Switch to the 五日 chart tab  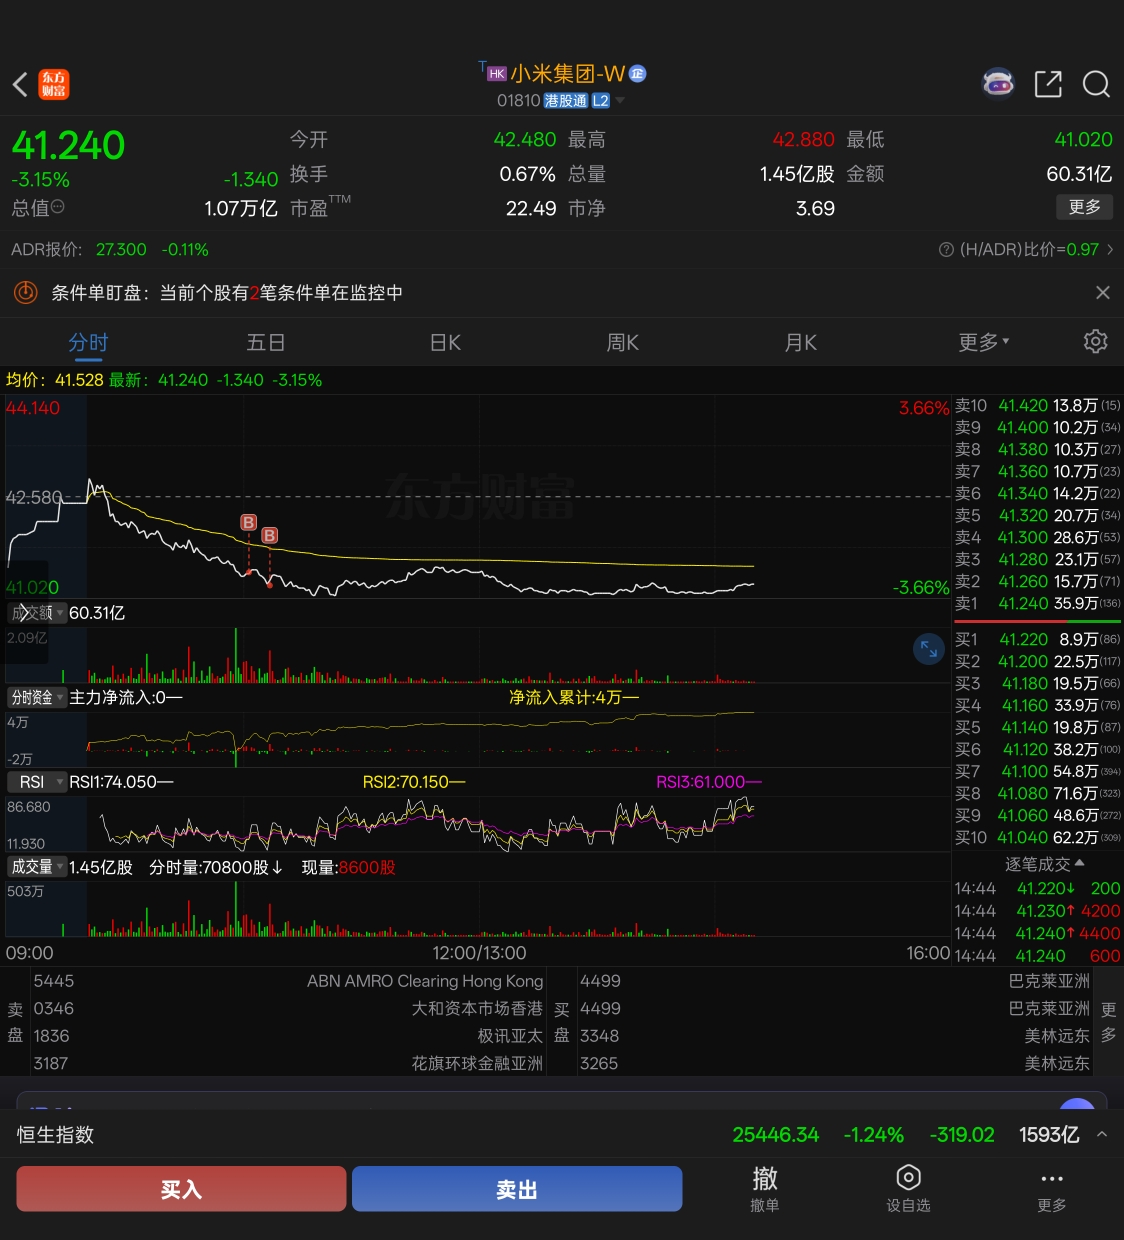266,343
